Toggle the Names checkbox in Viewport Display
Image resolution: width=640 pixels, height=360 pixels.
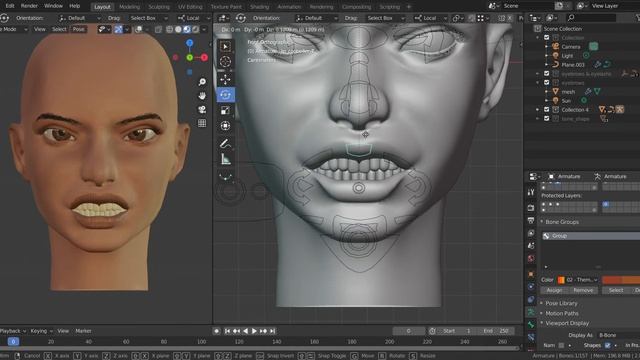point(562,345)
